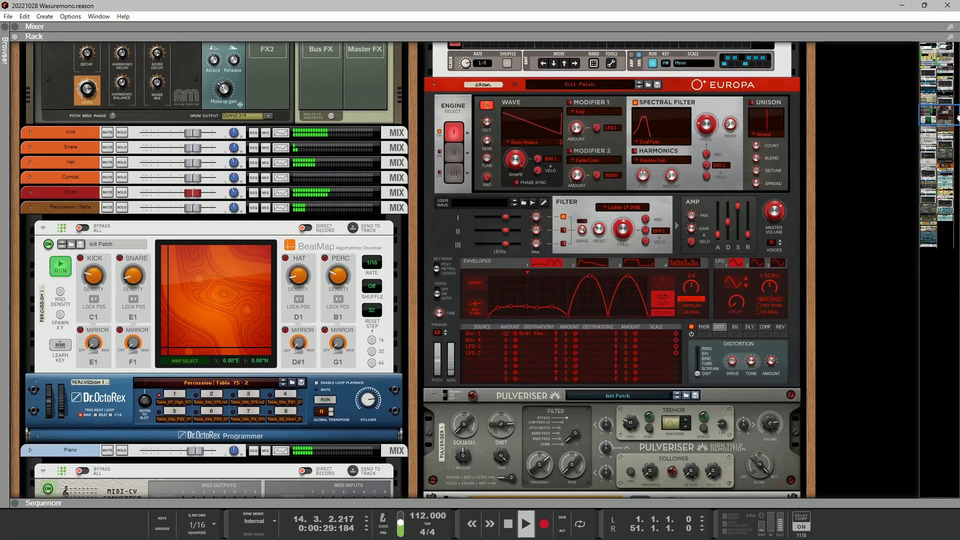The height and width of the screenshot is (540, 960).
Task: Toggle BeatMap Direct Record switch
Action: [305, 228]
